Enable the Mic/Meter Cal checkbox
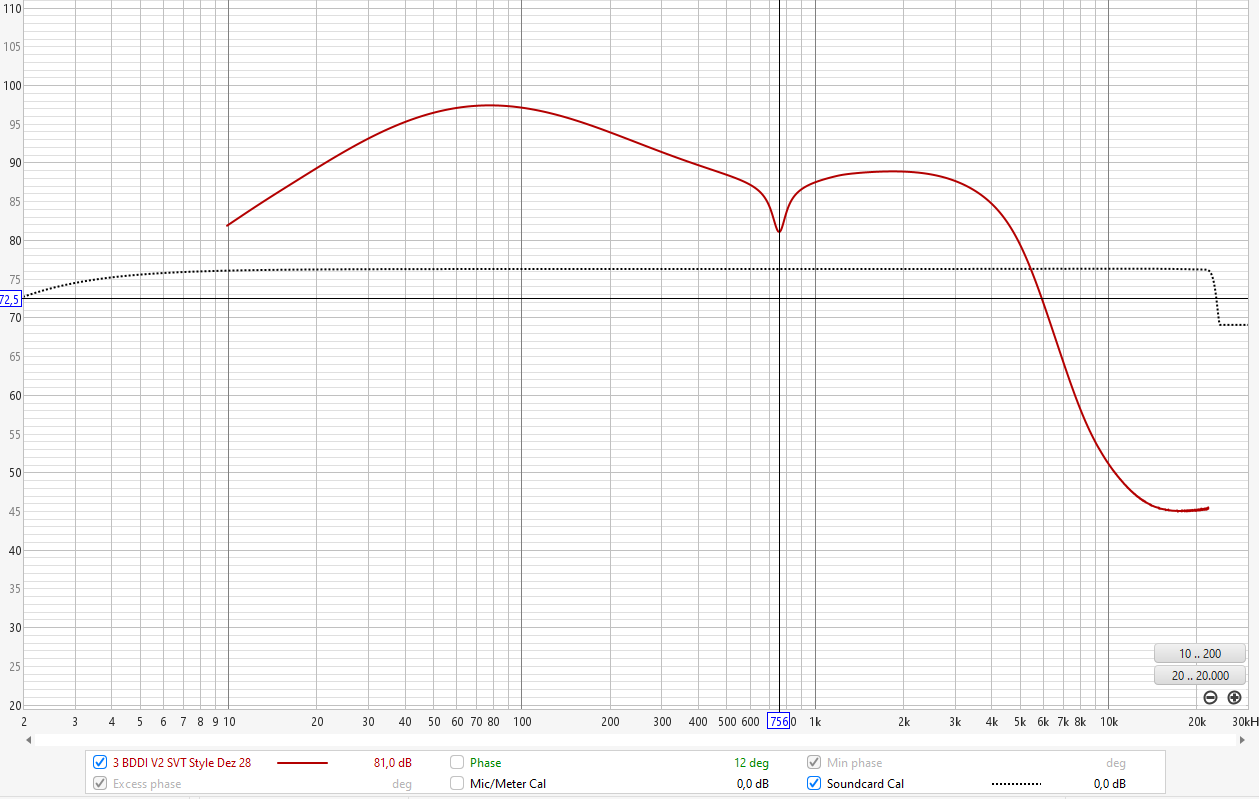This screenshot has height=799, width=1259. coord(457,784)
